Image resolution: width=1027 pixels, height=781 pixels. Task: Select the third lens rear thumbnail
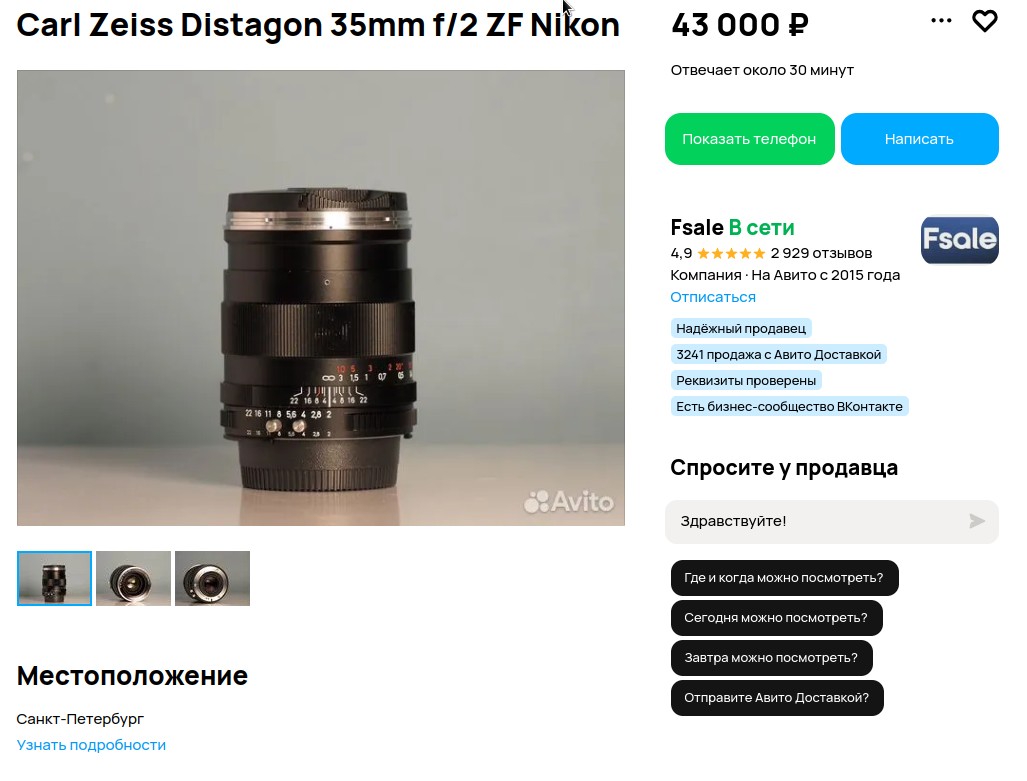click(212, 579)
